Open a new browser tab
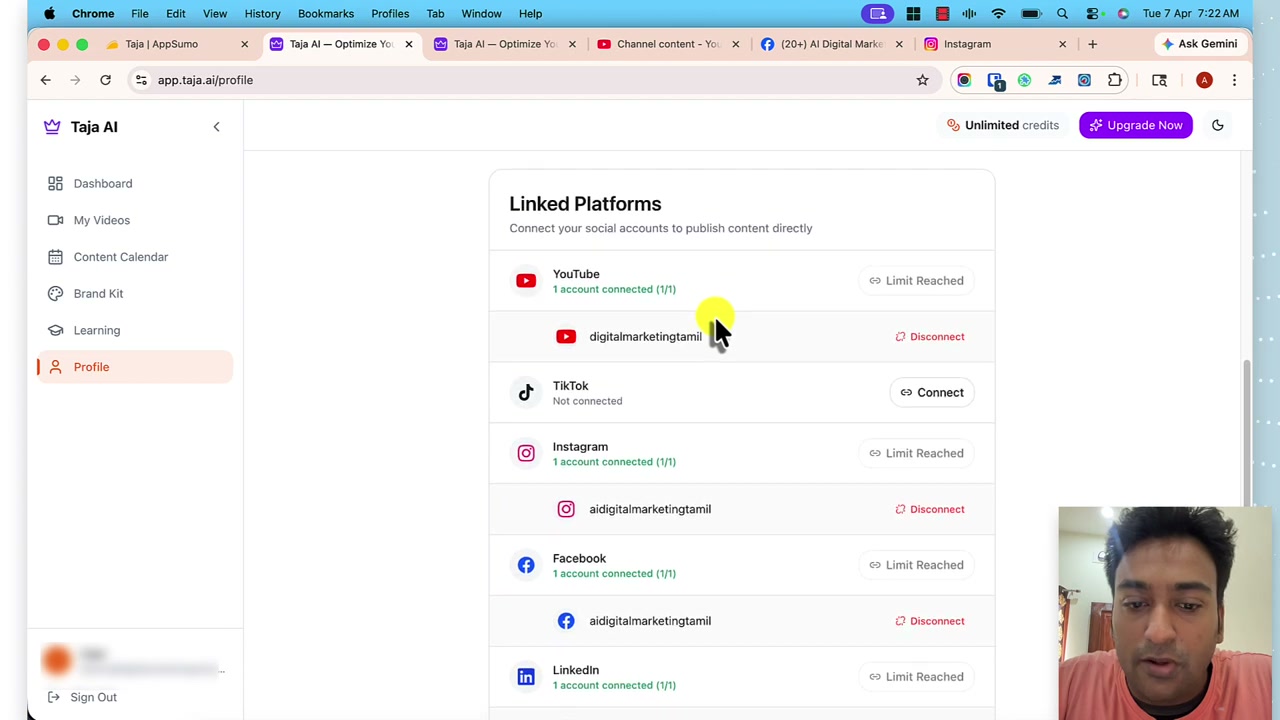This screenshot has height=720, width=1280. point(1092,44)
